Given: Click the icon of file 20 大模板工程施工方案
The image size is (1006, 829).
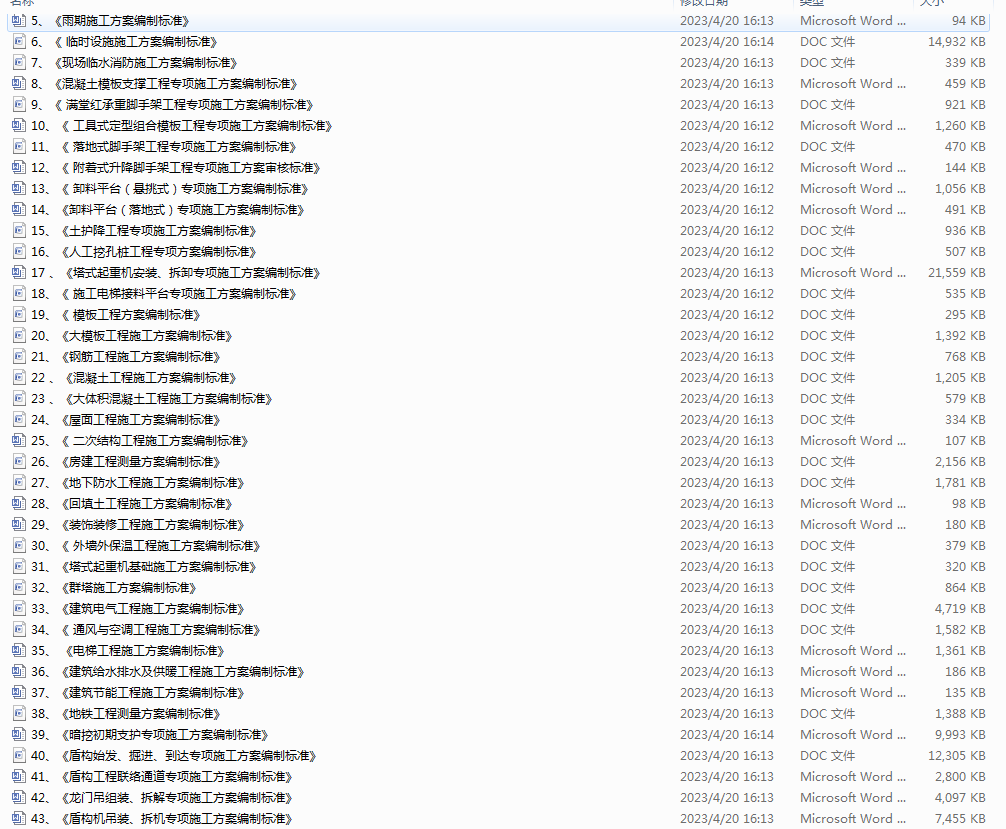Looking at the screenshot, I should pyautogui.click(x=19, y=336).
